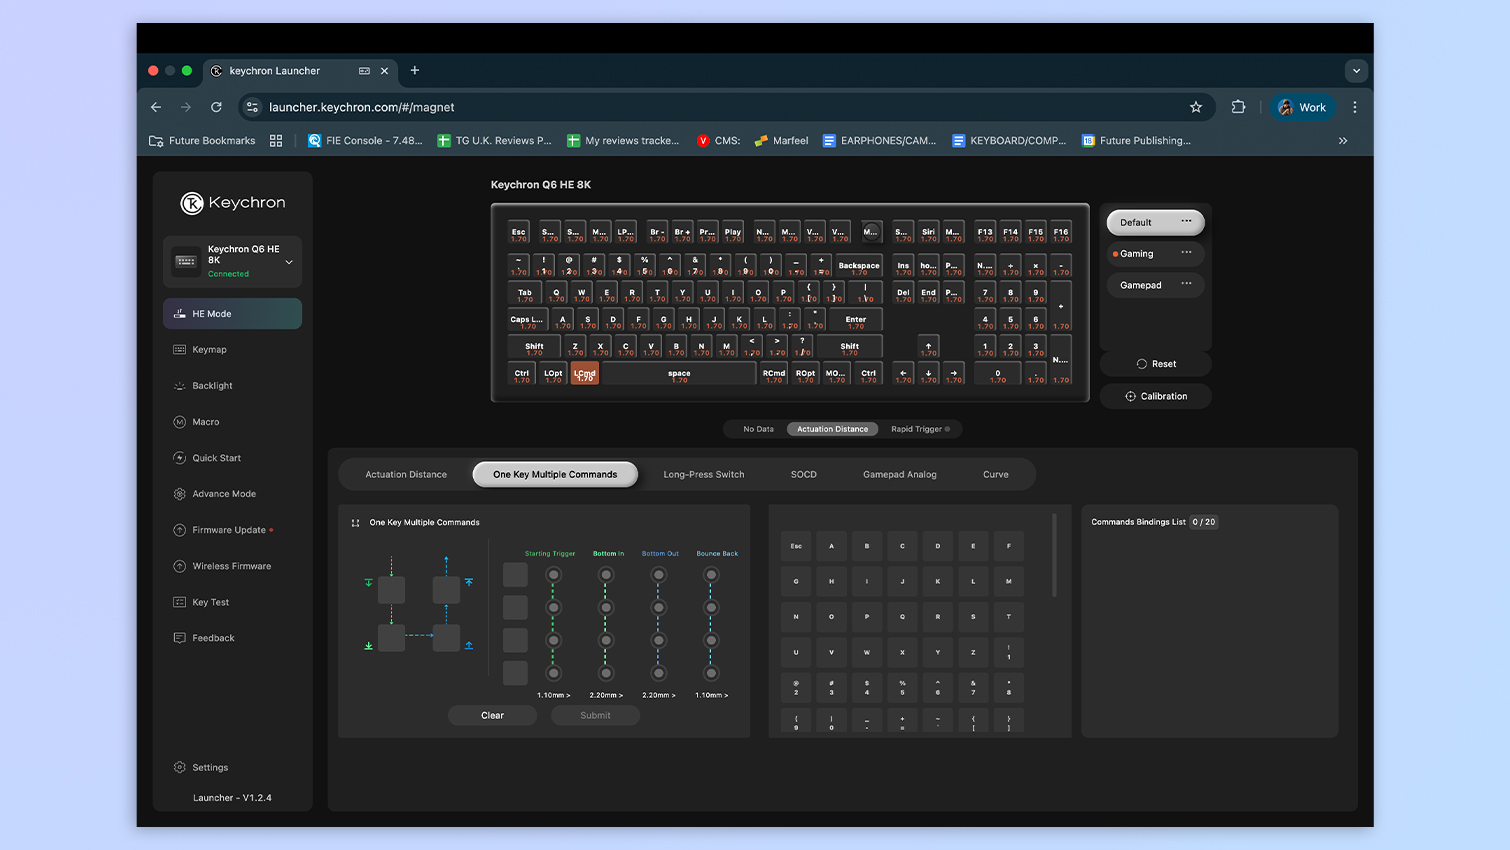
Task: Switch to the Long-Press Switch tab
Action: point(703,474)
